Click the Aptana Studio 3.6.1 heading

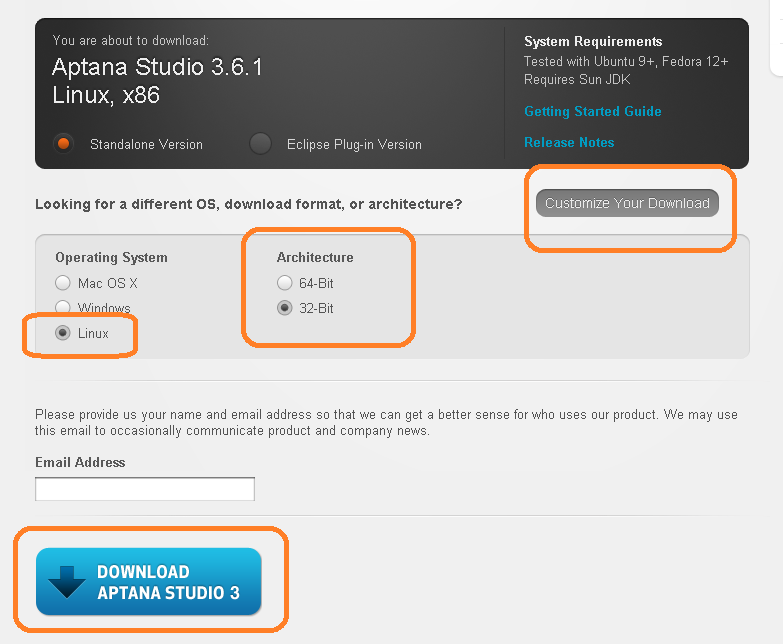tap(157, 67)
